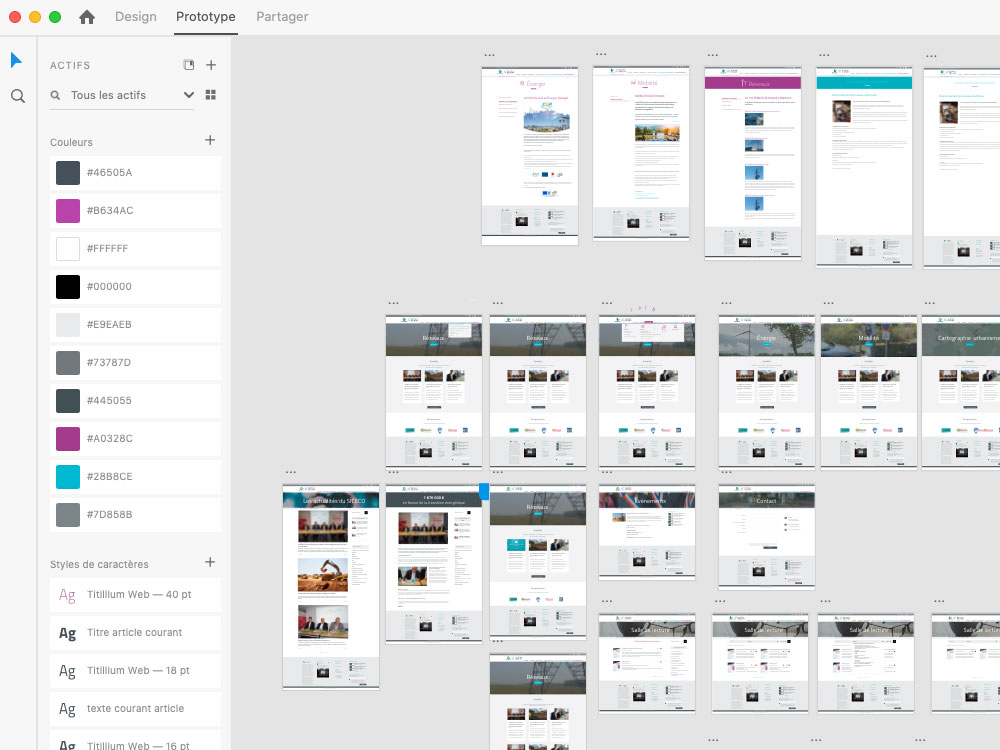Click the blue home-screen marker on the artboard
Image resolution: width=1000 pixels, height=750 pixels.
(485, 491)
